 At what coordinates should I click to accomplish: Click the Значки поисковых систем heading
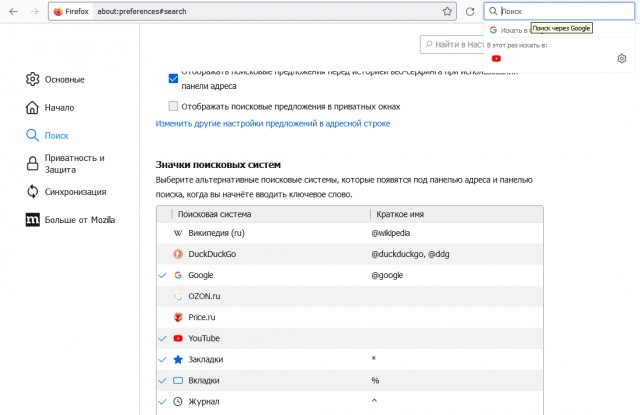coord(218,164)
